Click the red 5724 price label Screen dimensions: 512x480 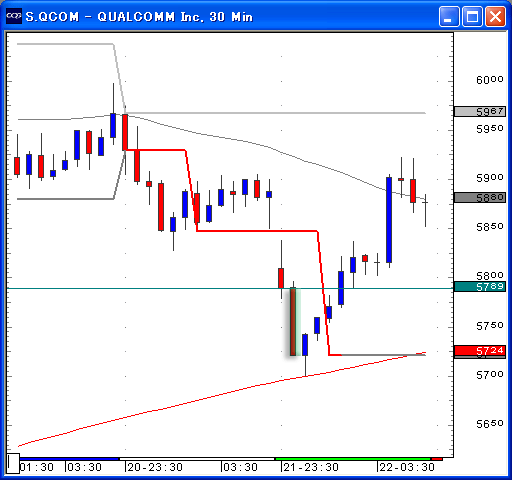pyautogui.click(x=480, y=350)
